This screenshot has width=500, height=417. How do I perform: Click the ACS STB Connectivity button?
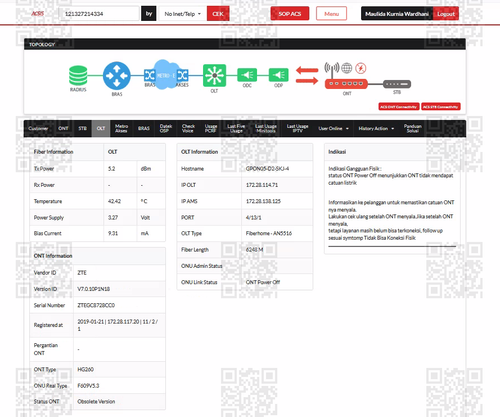[x=441, y=107]
